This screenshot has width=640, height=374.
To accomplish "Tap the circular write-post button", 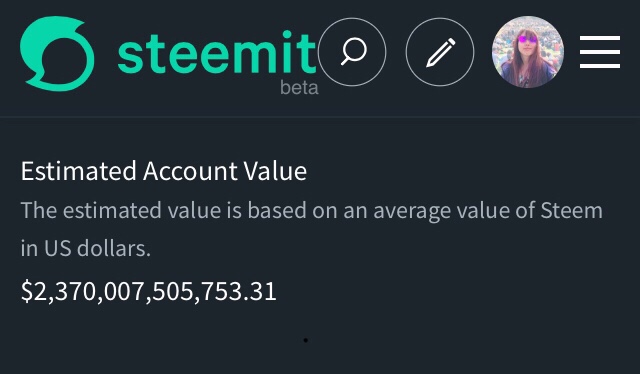I will (x=440, y=52).
